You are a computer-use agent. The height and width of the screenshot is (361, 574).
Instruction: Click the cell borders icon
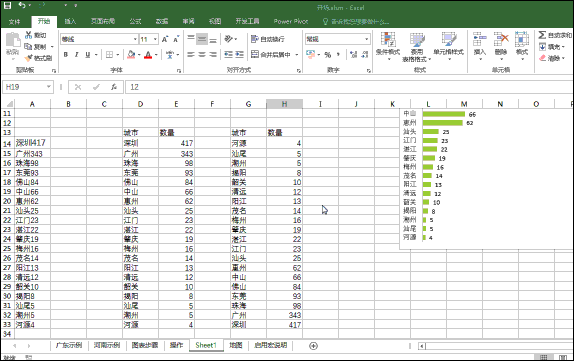click(x=109, y=55)
